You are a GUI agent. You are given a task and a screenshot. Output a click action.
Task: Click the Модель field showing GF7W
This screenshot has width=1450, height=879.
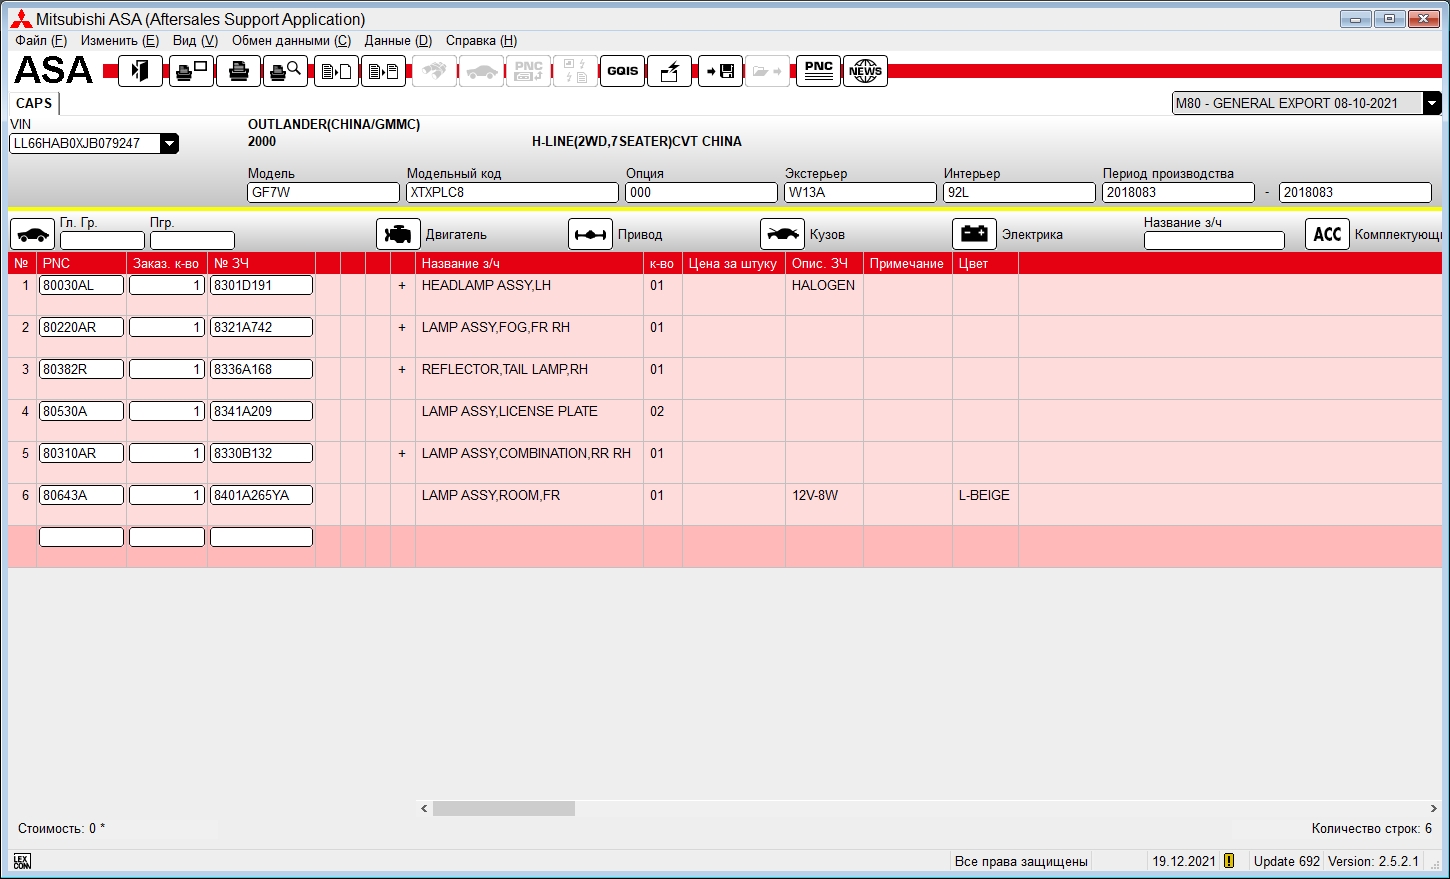(323, 193)
